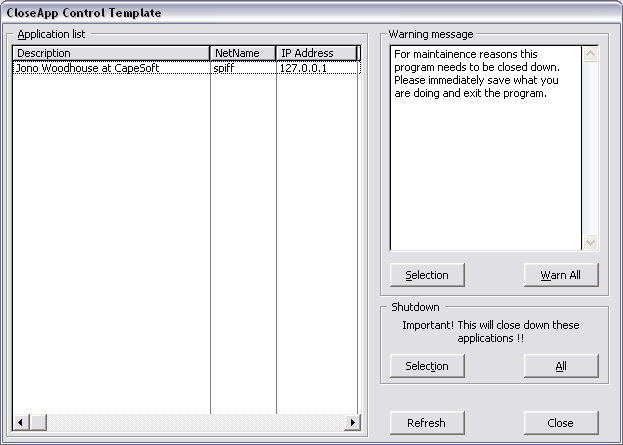Click inside the warning message text box
This screenshot has width=623, height=445.
pos(485,150)
